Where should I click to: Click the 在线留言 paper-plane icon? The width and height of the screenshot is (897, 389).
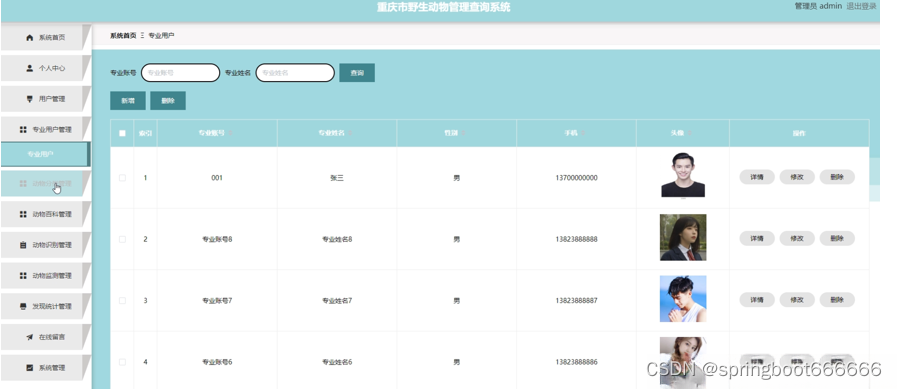(30, 337)
